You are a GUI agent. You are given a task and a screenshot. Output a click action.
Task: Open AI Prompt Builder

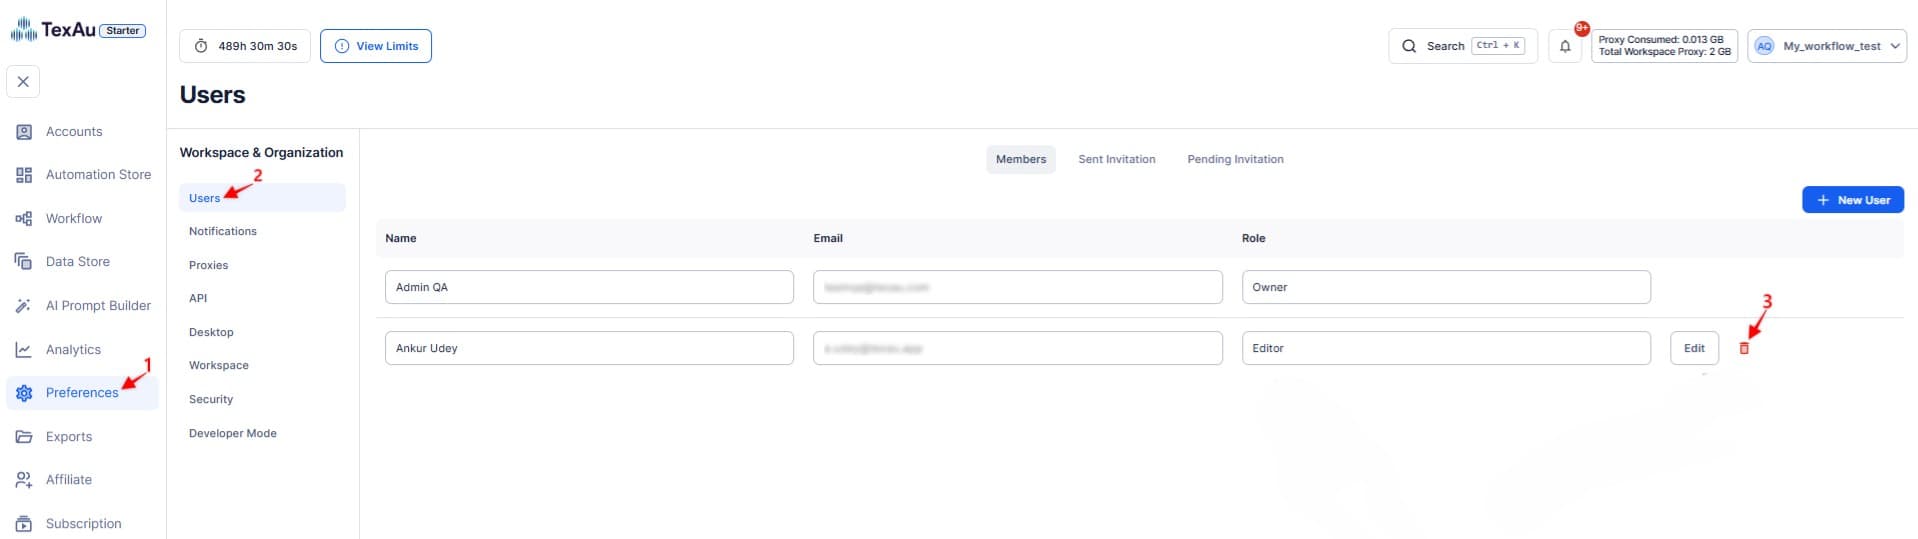pyautogui.click(x=97, y=306)
